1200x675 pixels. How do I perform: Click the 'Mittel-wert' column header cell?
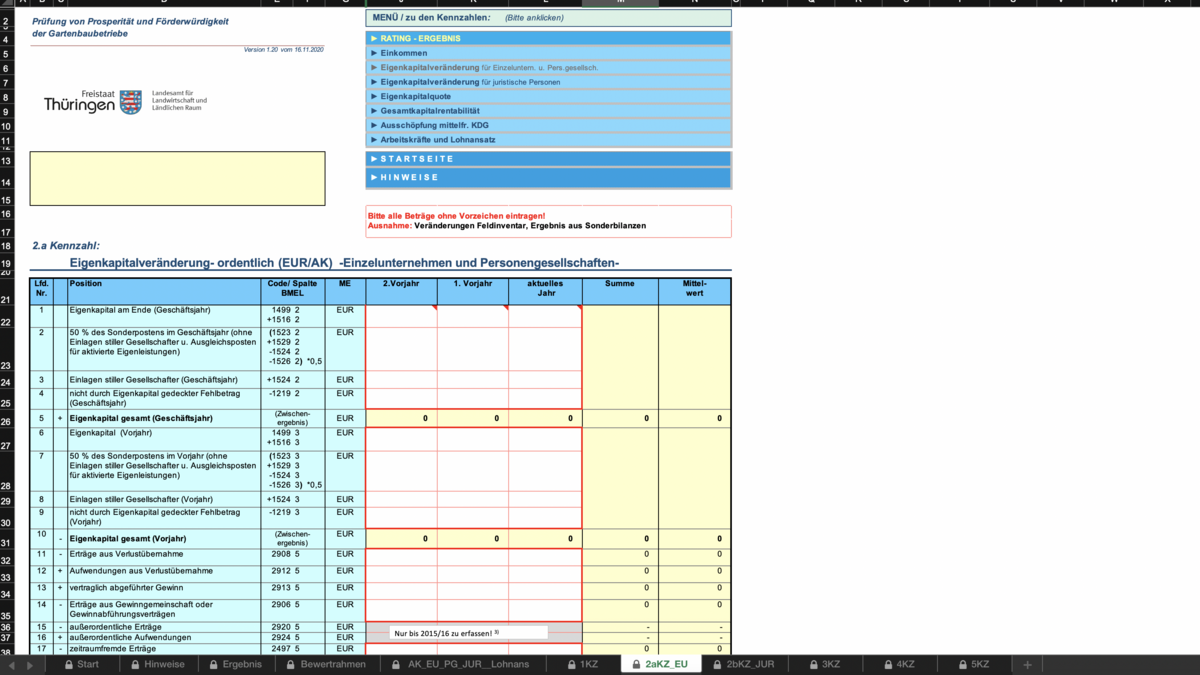pyautogui.click(x=695, y=291)
